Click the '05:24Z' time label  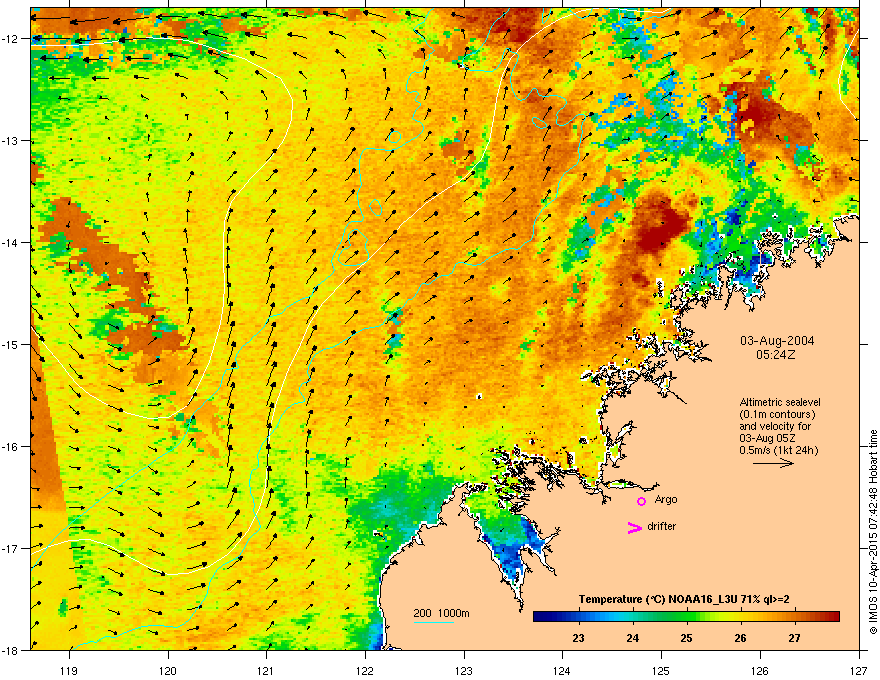[x=776, y=355]
